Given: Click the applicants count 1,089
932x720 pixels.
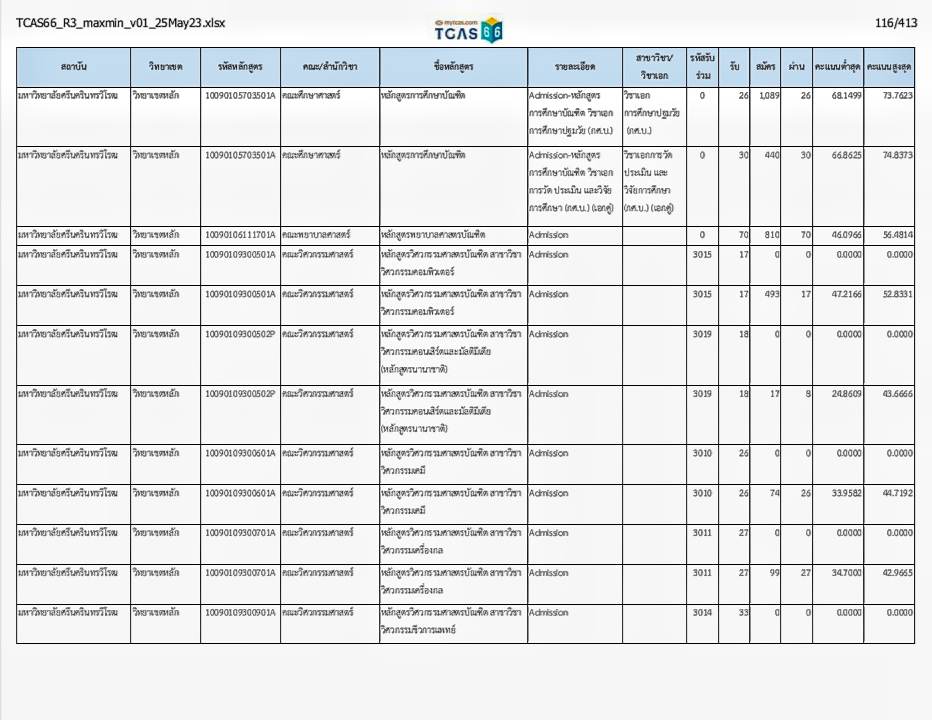Looking at the screenshot, I should click(x=768, y=95).
